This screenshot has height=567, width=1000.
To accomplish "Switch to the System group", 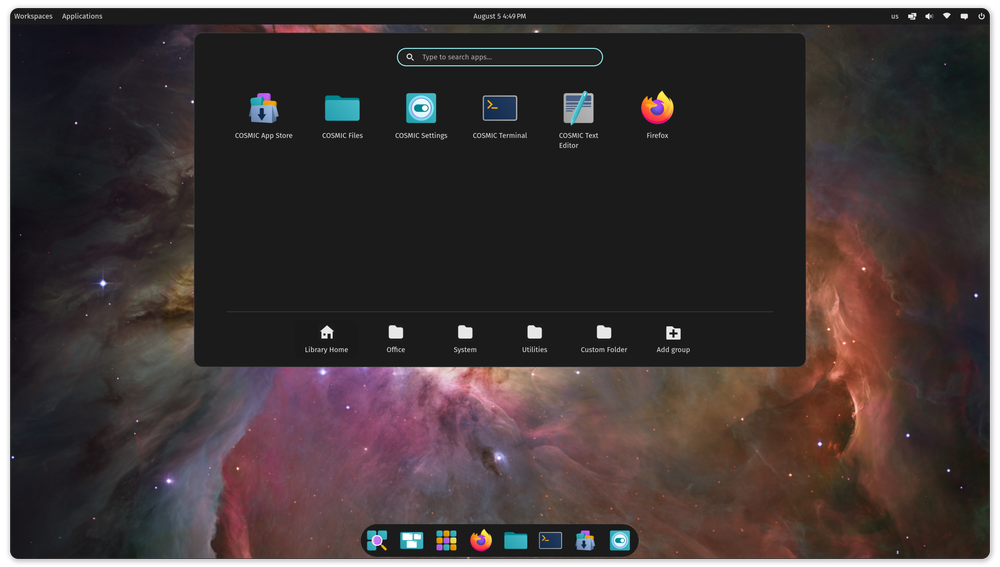I will (465, 339).
